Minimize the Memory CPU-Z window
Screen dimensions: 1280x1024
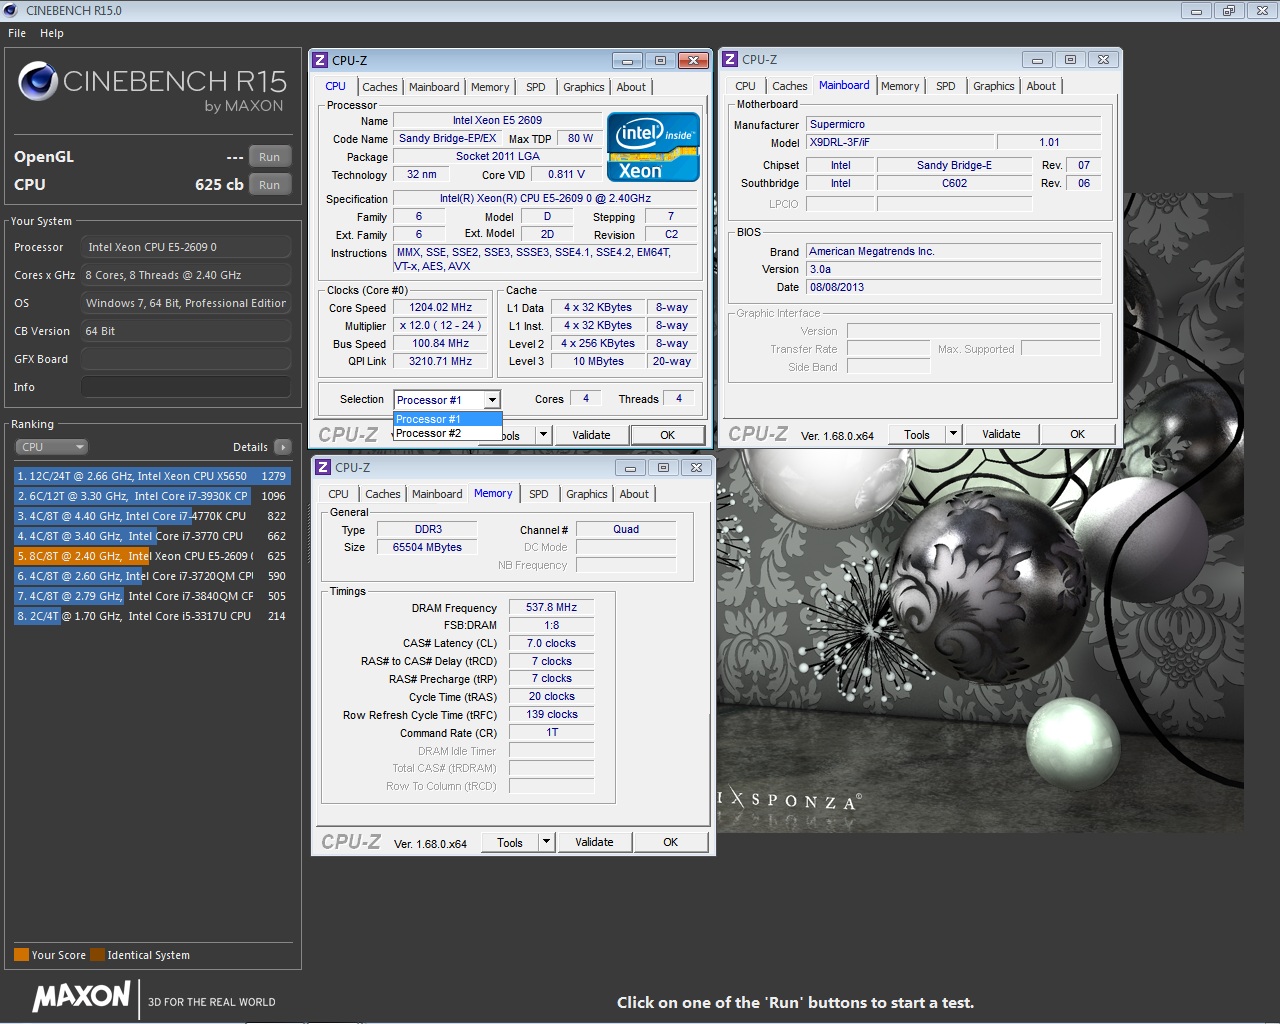point(629,467)
